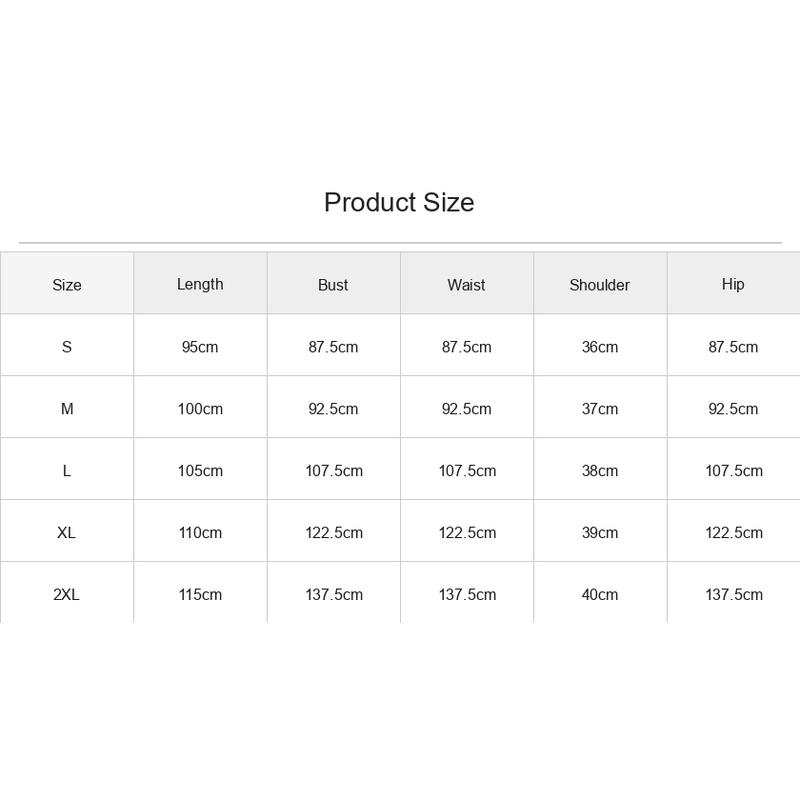The image size is (800, 800).
Task: Click the Length column header
Action: (x=200, y=284)
